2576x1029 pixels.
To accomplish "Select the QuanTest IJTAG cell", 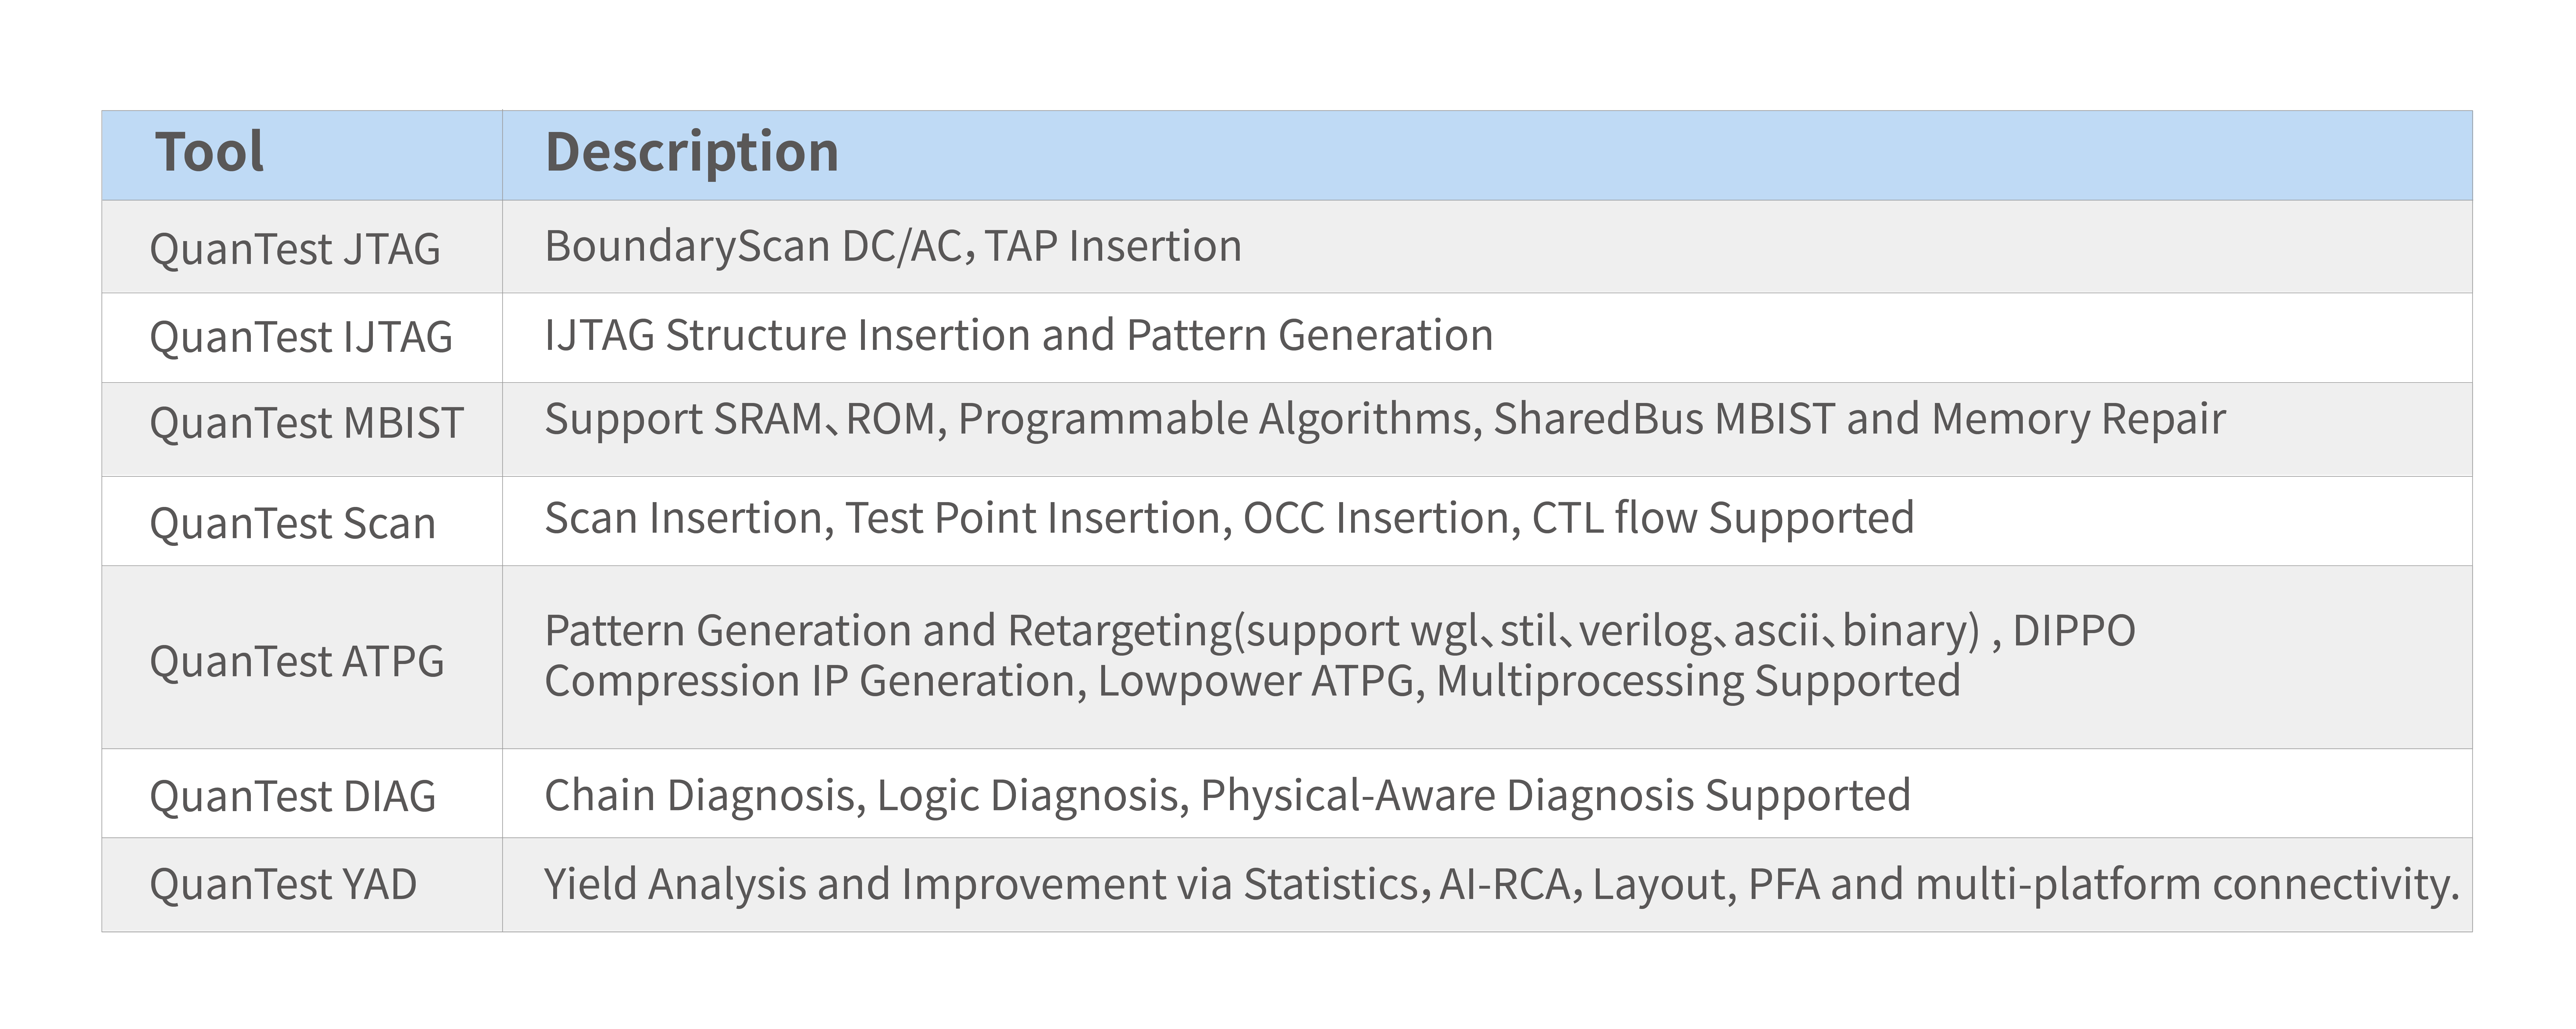I will [301, 337].
